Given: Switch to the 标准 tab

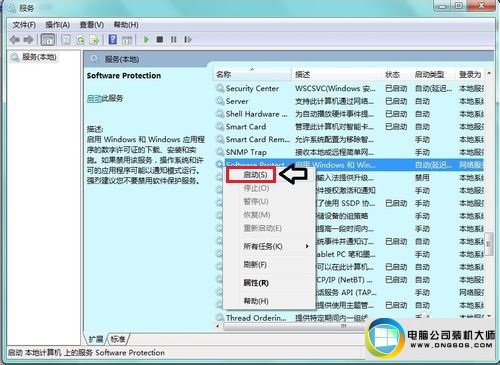Looking at the screenshot, I should pyautogui.click(x=118, y=339).
